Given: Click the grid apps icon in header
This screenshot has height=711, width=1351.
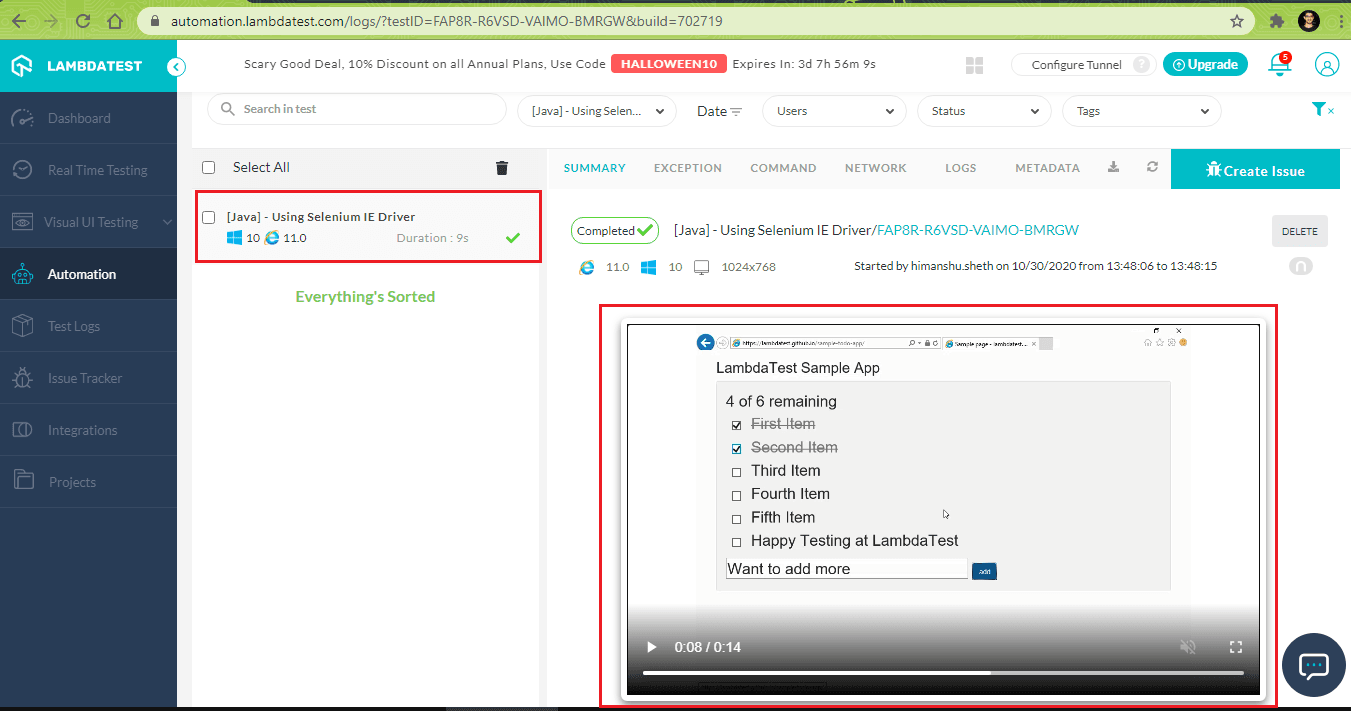Looking at the screenshot, I should 975,66.
